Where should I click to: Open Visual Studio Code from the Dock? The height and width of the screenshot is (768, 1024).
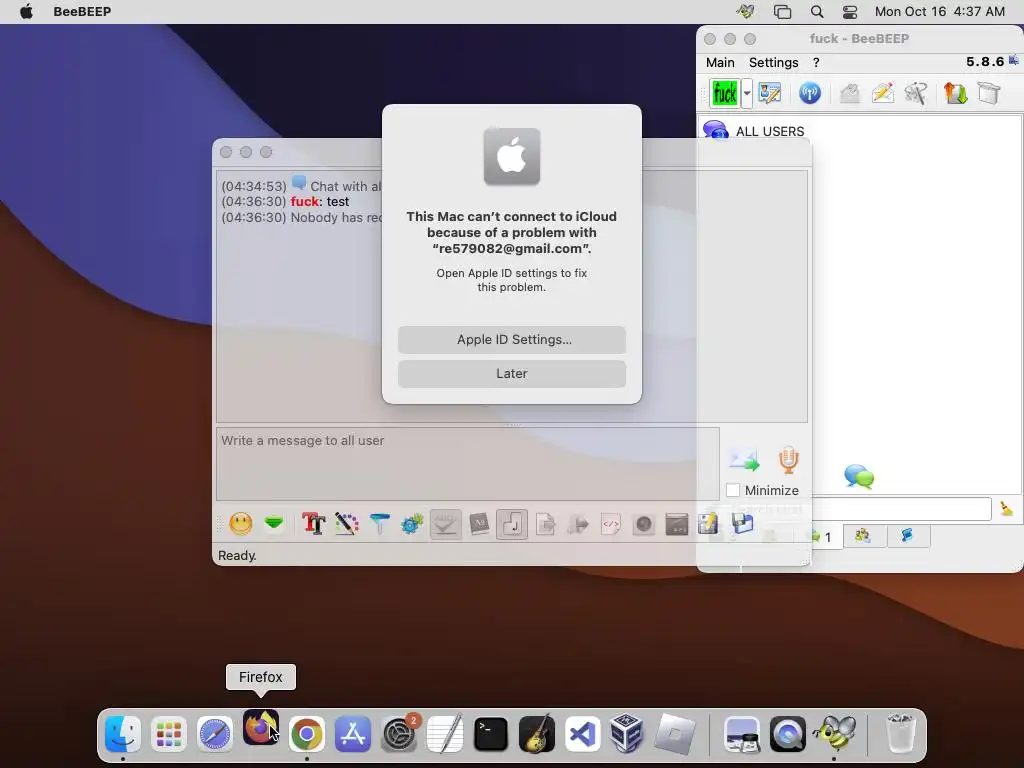(x=583, y=734)
